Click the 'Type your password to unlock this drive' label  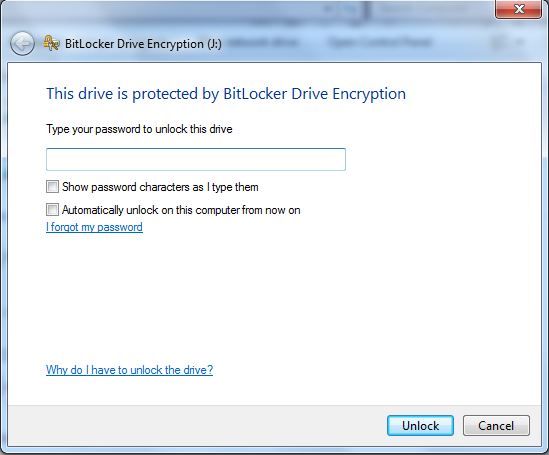point(139,129)
